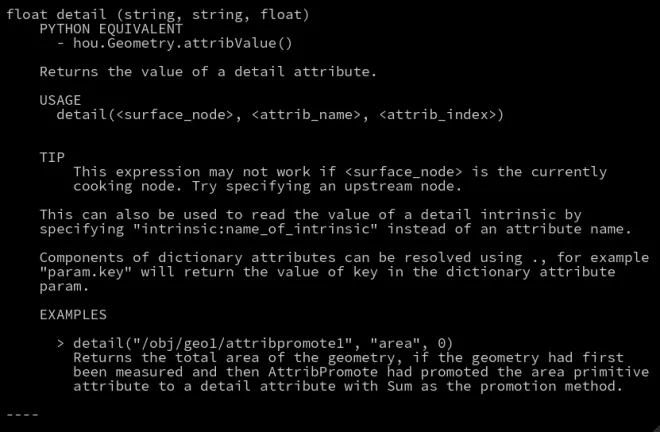The width and height of the screenshot is (660, 432).
Task: Click 'Returns the value of a detail attribute' sentence
Action: tap(208, 72)
